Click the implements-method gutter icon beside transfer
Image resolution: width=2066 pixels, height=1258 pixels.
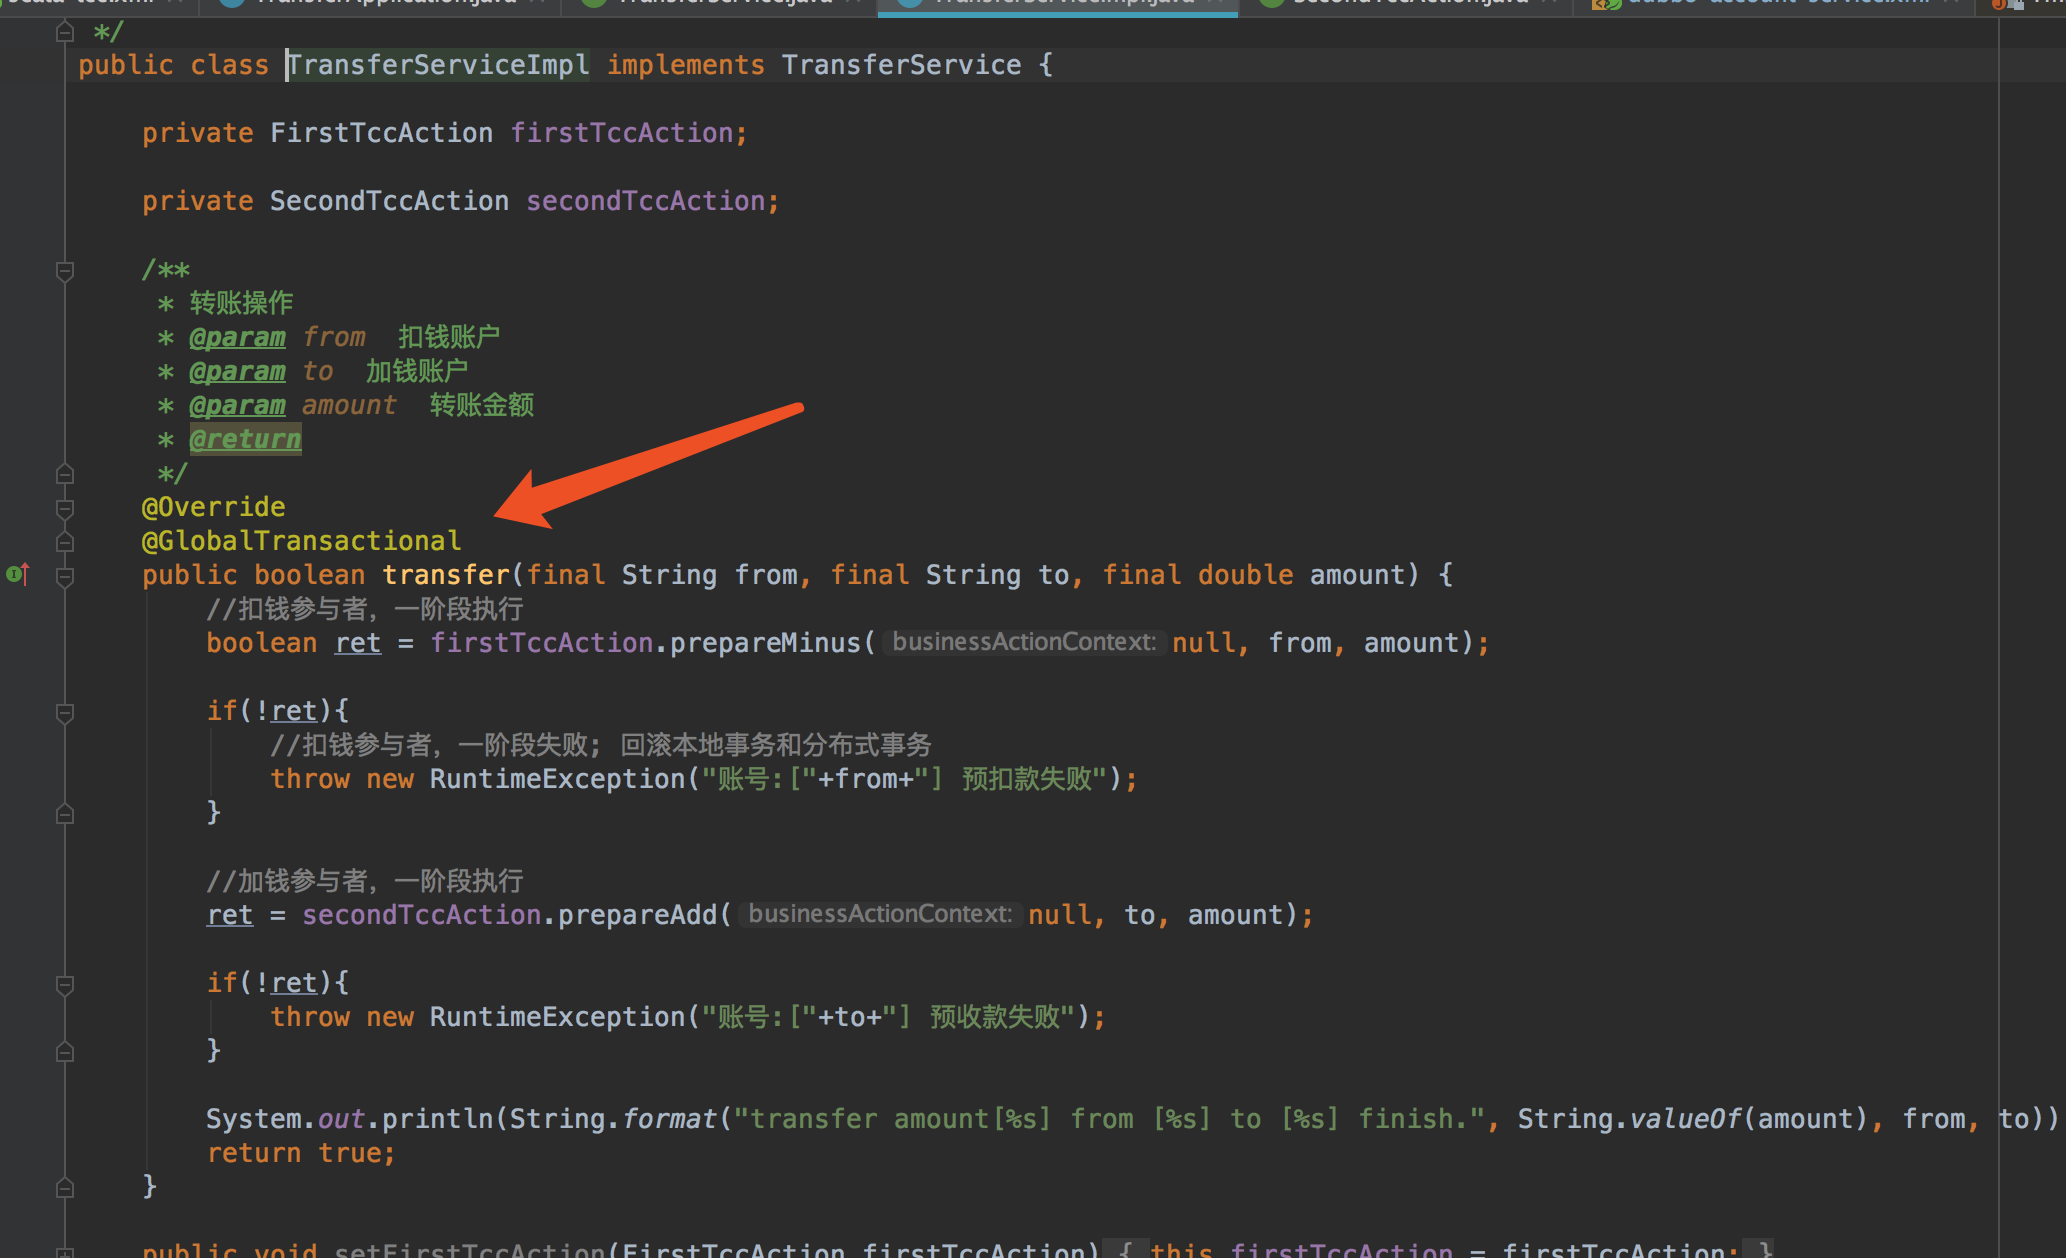[18, 574]
